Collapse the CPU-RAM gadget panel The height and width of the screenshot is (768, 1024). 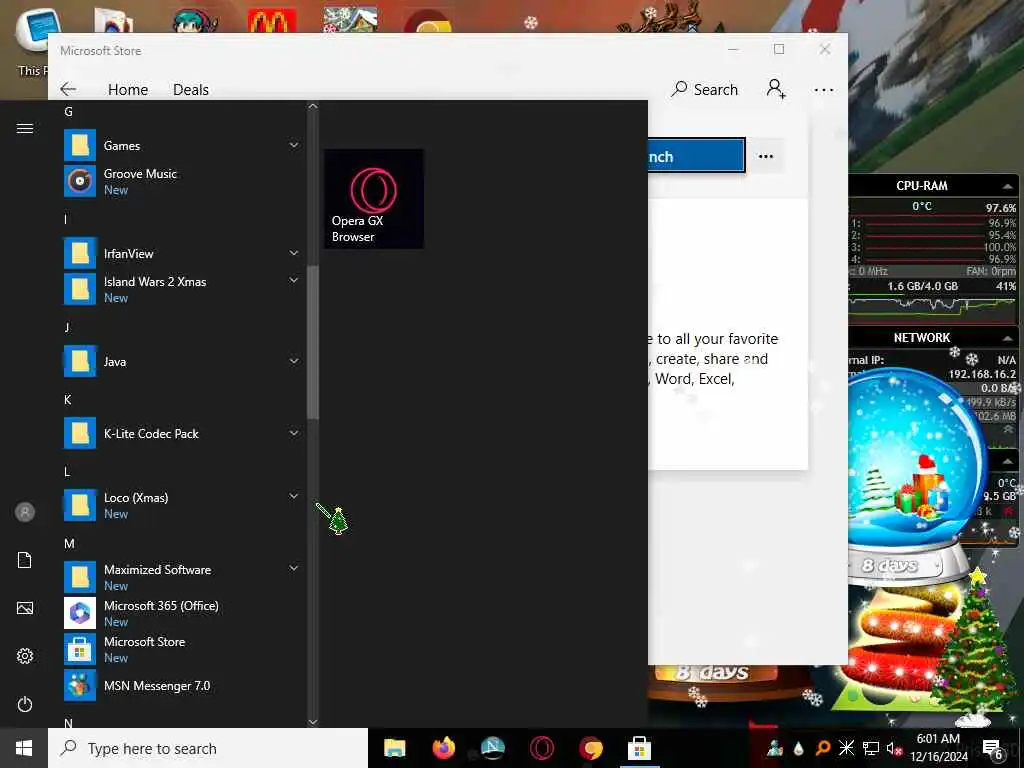[1007, 187]
